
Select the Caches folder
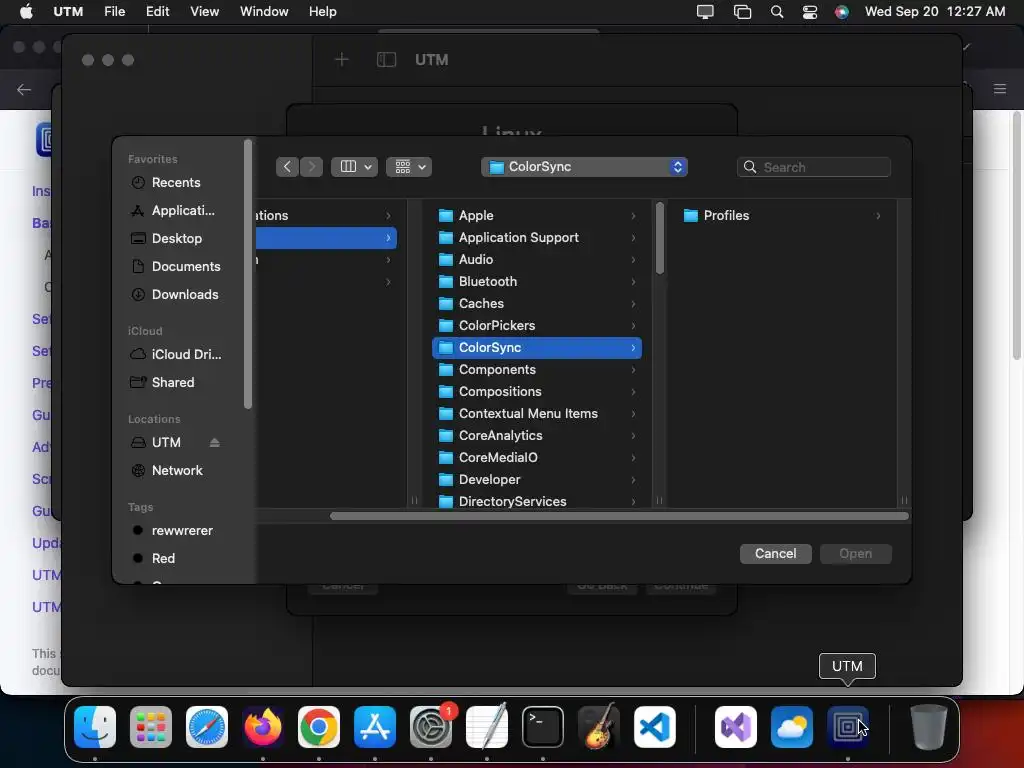click(537, 304)
